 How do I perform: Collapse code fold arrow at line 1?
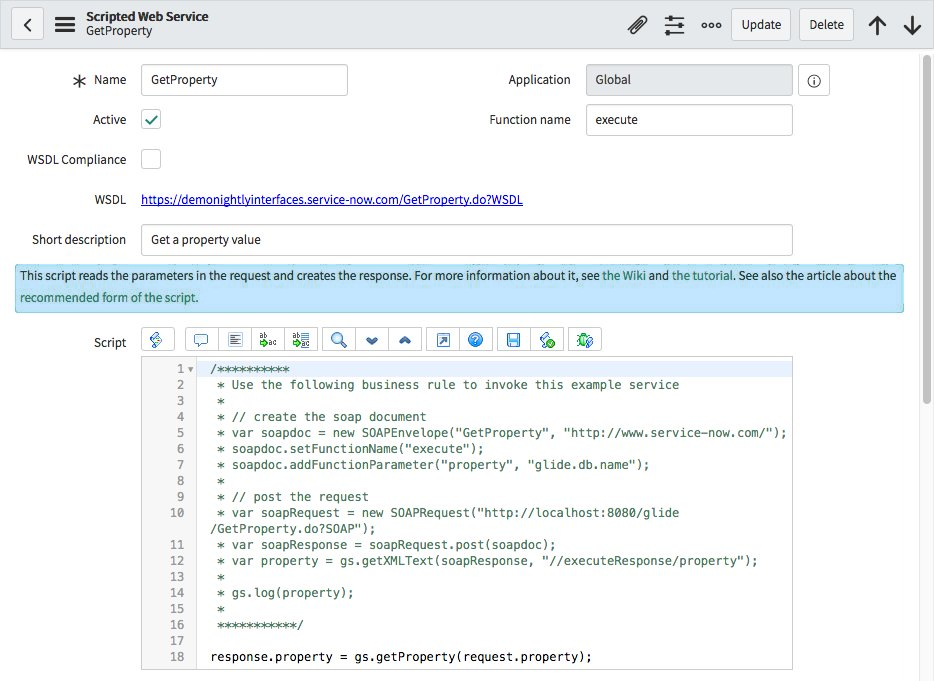pyautogui.click(x=191, y=369)
